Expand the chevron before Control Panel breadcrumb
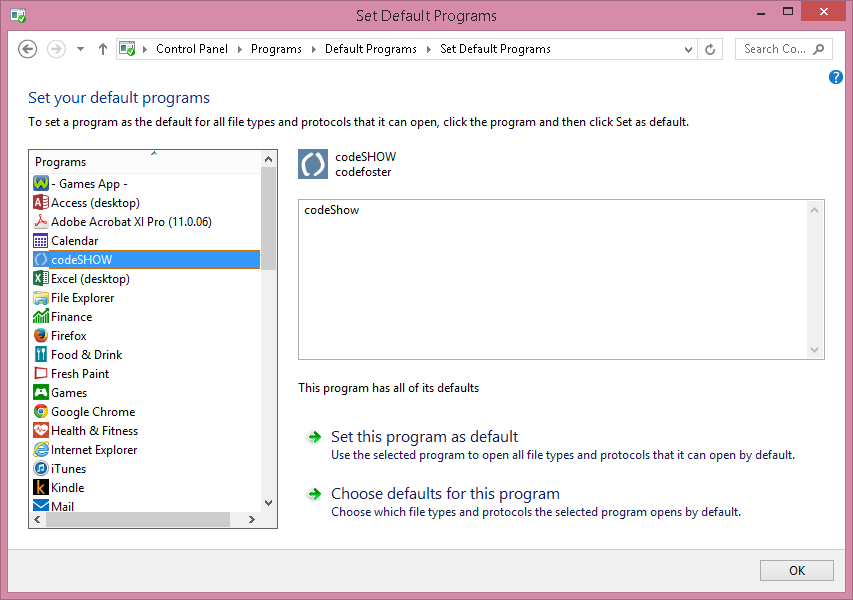Viewport: 853px width, 600px height. point(145,50)
